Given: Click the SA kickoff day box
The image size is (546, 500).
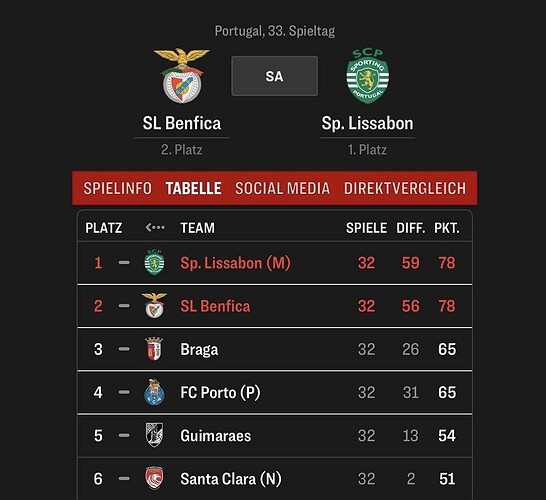Looking at the screenshot, I should [275, 76].
